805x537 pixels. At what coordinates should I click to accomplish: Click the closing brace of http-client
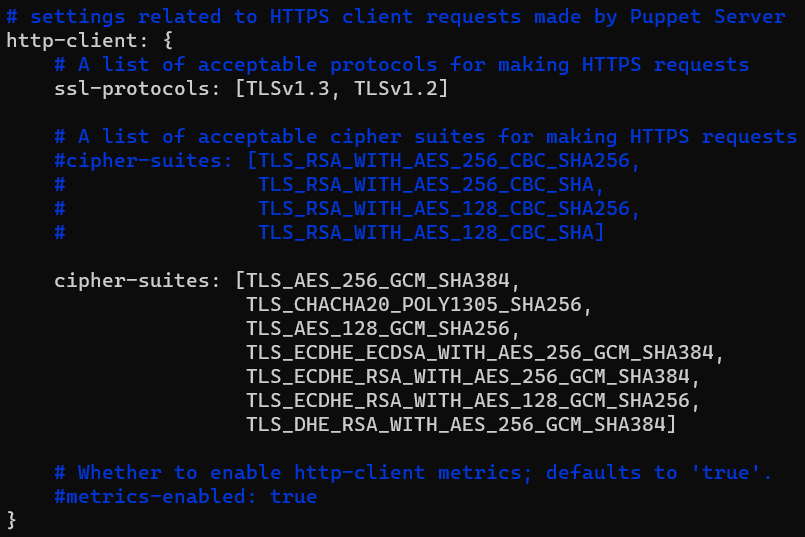[x=11, y=520]
